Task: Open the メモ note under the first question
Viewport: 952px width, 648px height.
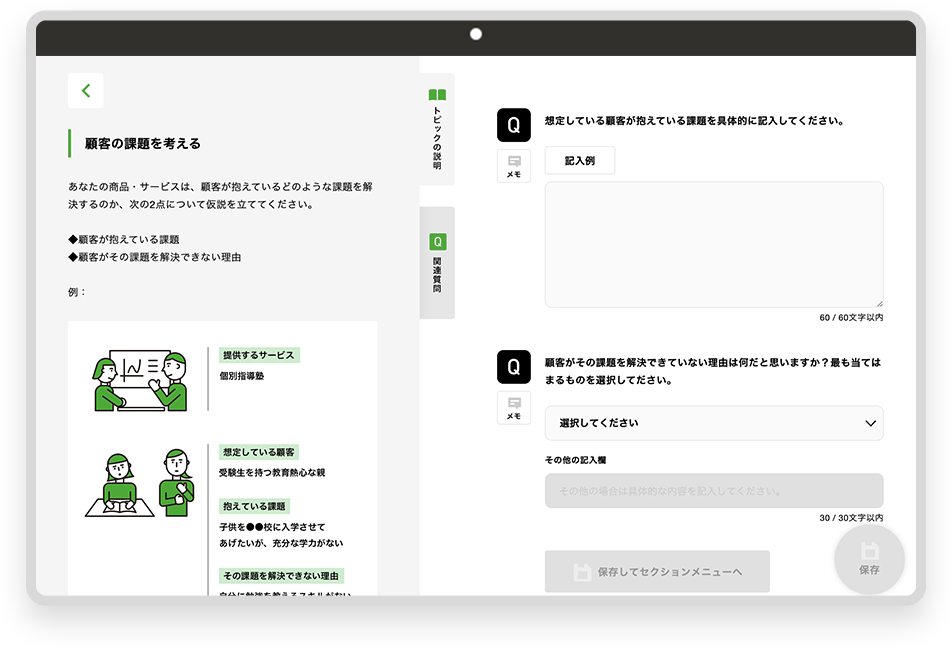Action: click(x=513, y=165)
